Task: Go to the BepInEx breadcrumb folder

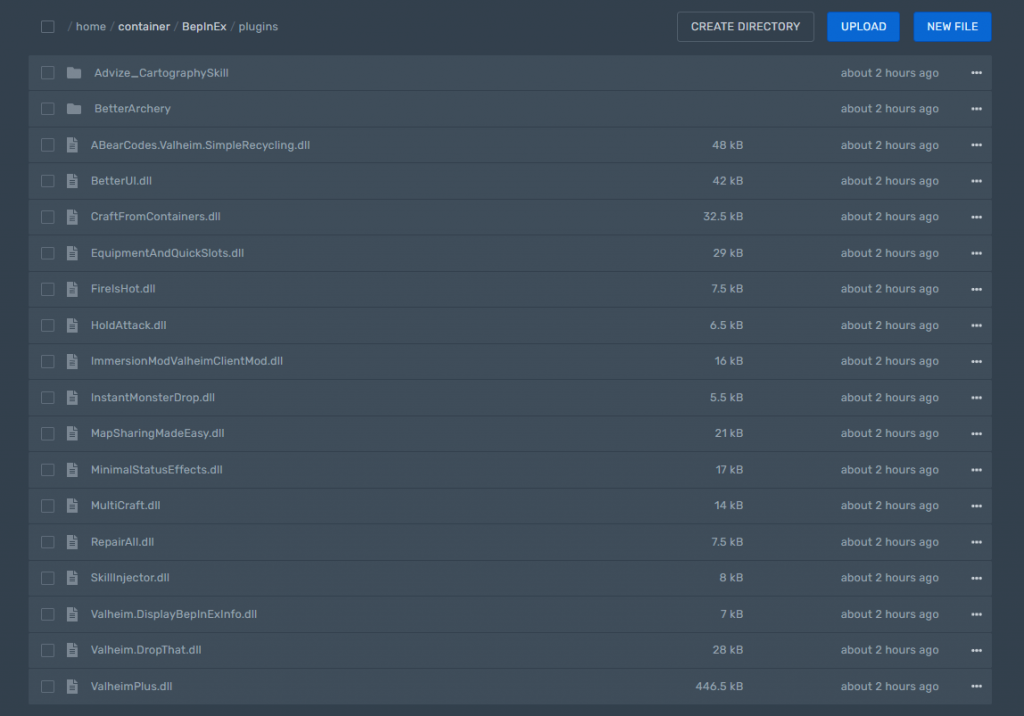Action: click(204, 27)
